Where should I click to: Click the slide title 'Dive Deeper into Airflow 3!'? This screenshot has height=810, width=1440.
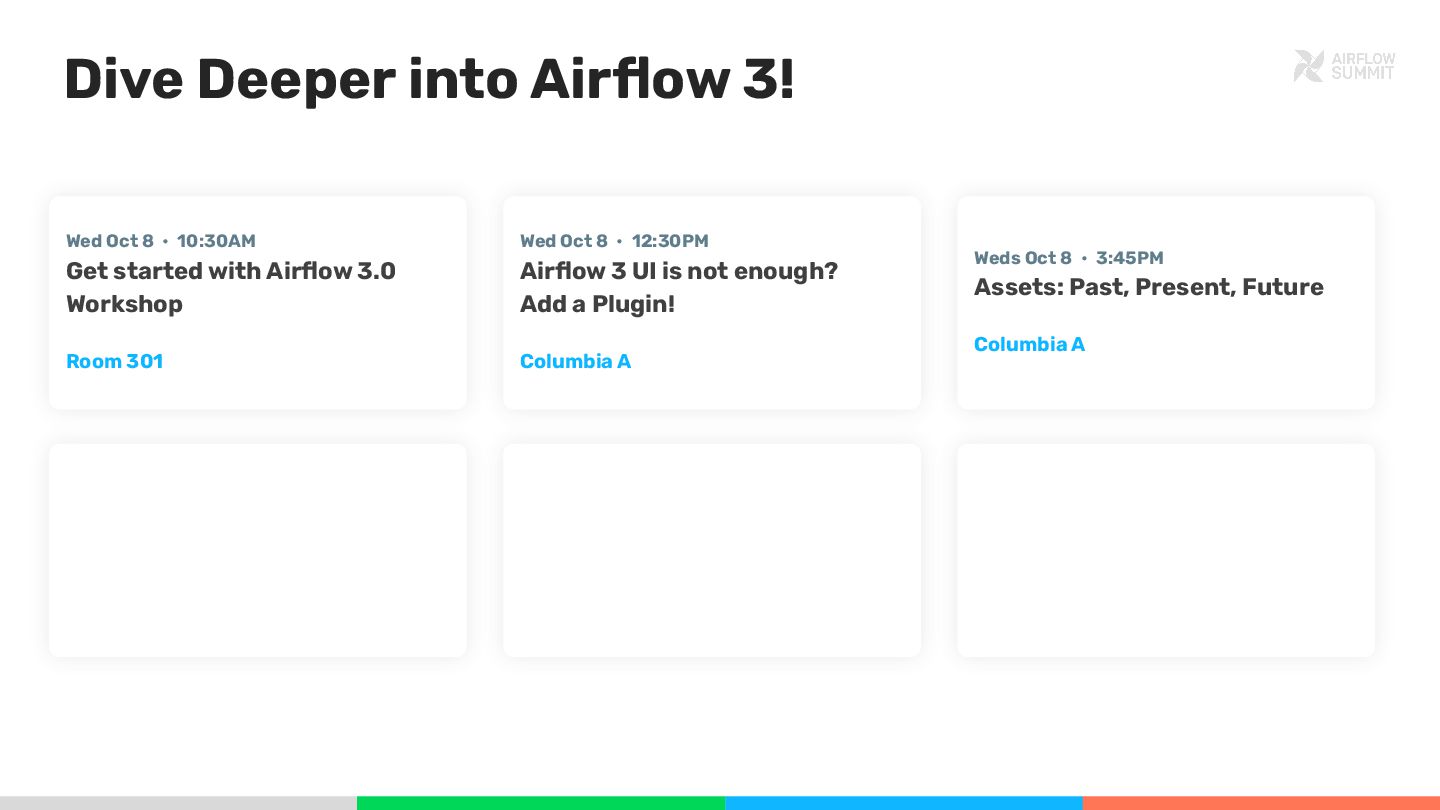point(429,80)
